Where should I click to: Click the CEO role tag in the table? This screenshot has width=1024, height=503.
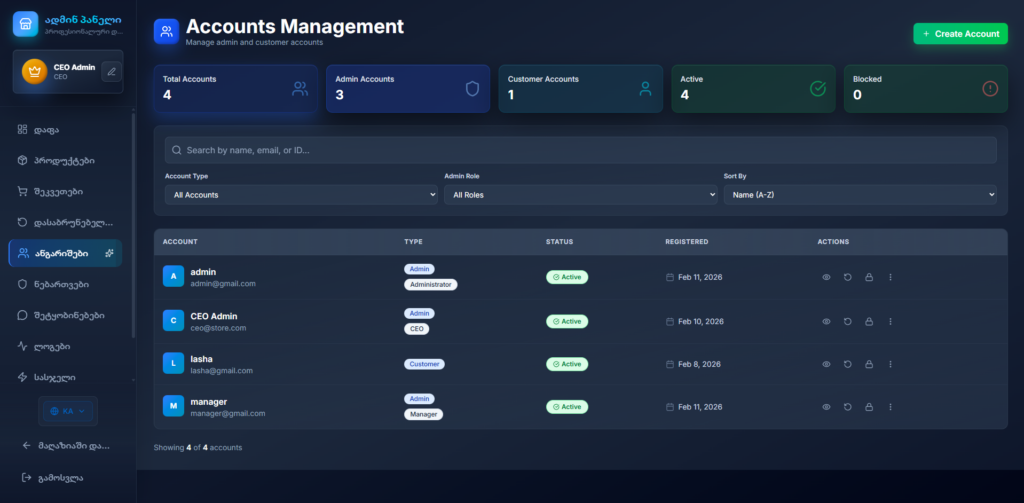pos(417,329)
